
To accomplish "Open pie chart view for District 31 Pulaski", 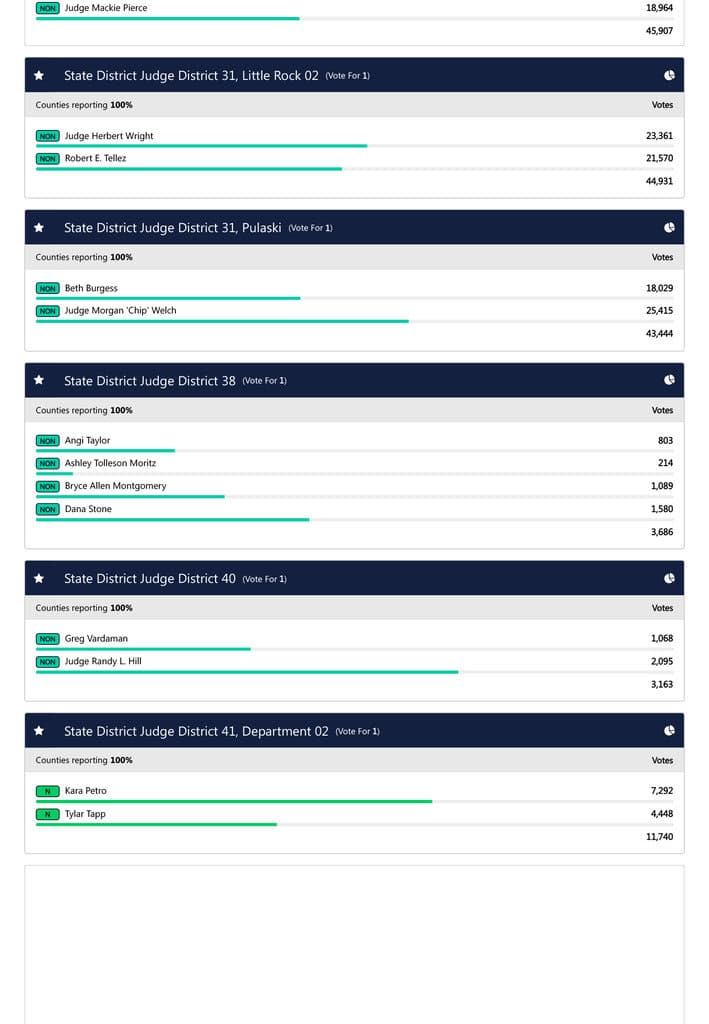I will [x=669, y=228].
